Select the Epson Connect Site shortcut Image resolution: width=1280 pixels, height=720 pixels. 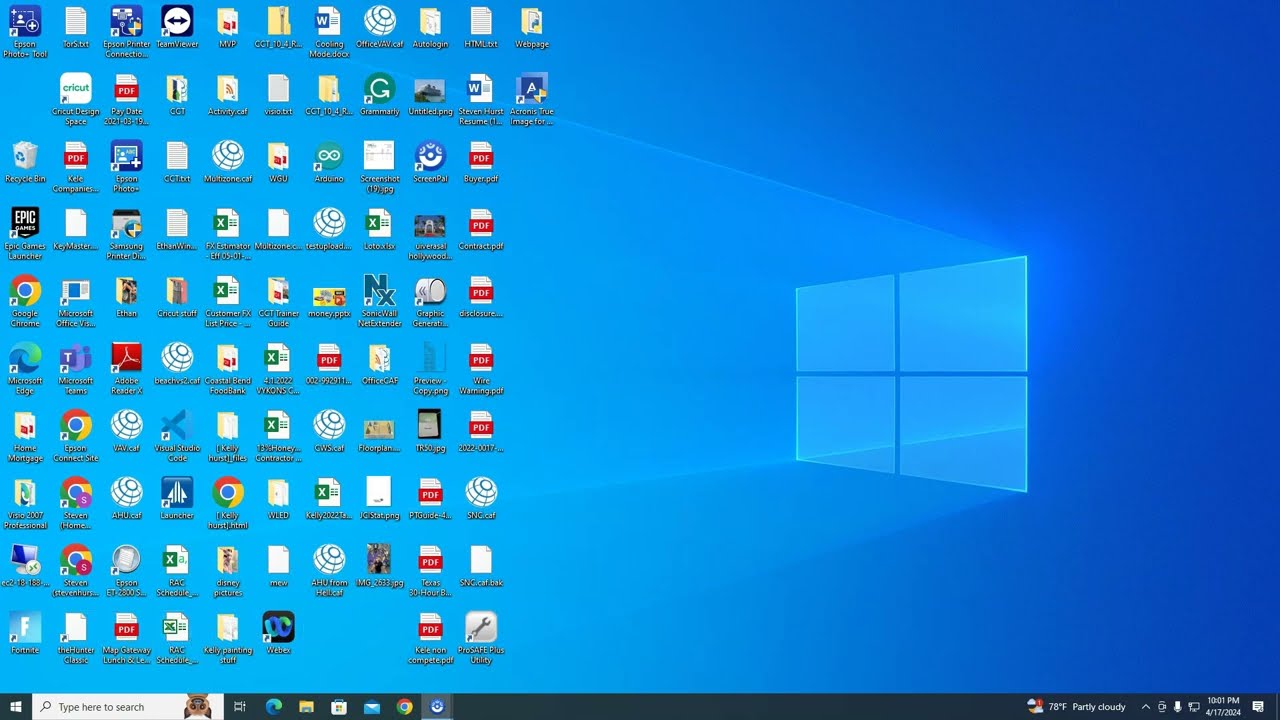[x=76, y=436]
